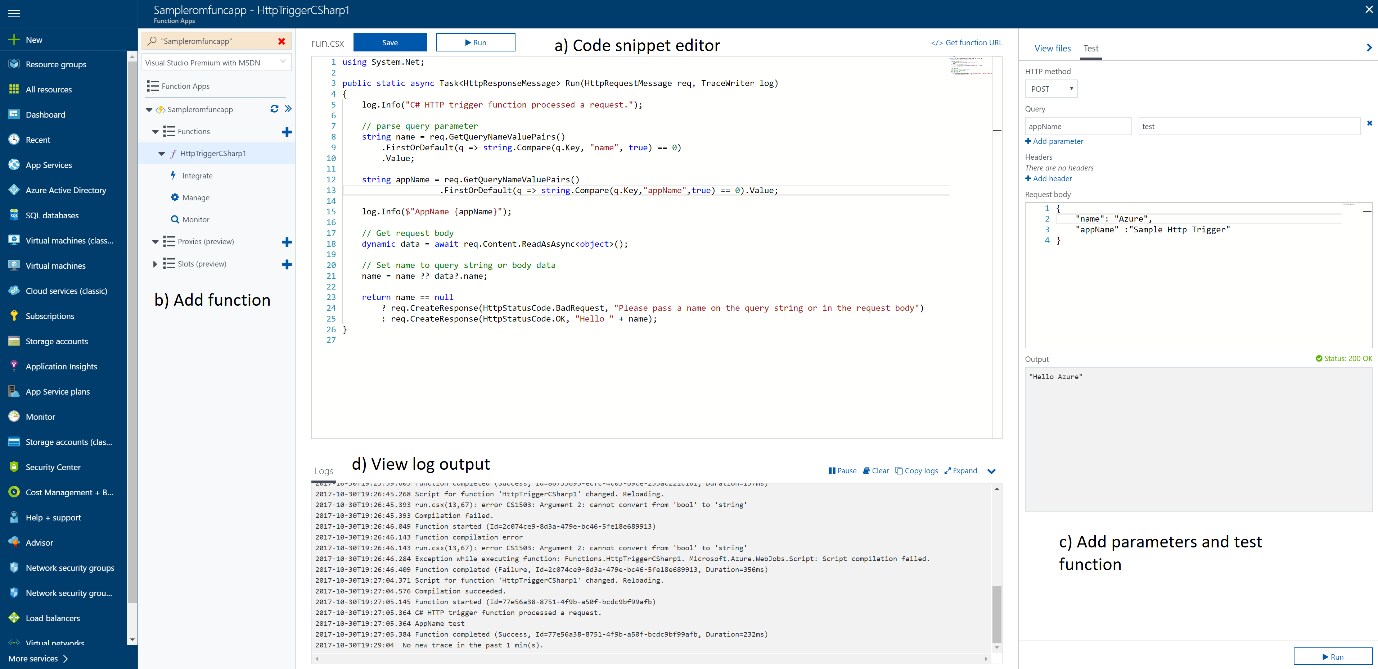
Task: Click the appName query key field
Action: point(1078,126)
